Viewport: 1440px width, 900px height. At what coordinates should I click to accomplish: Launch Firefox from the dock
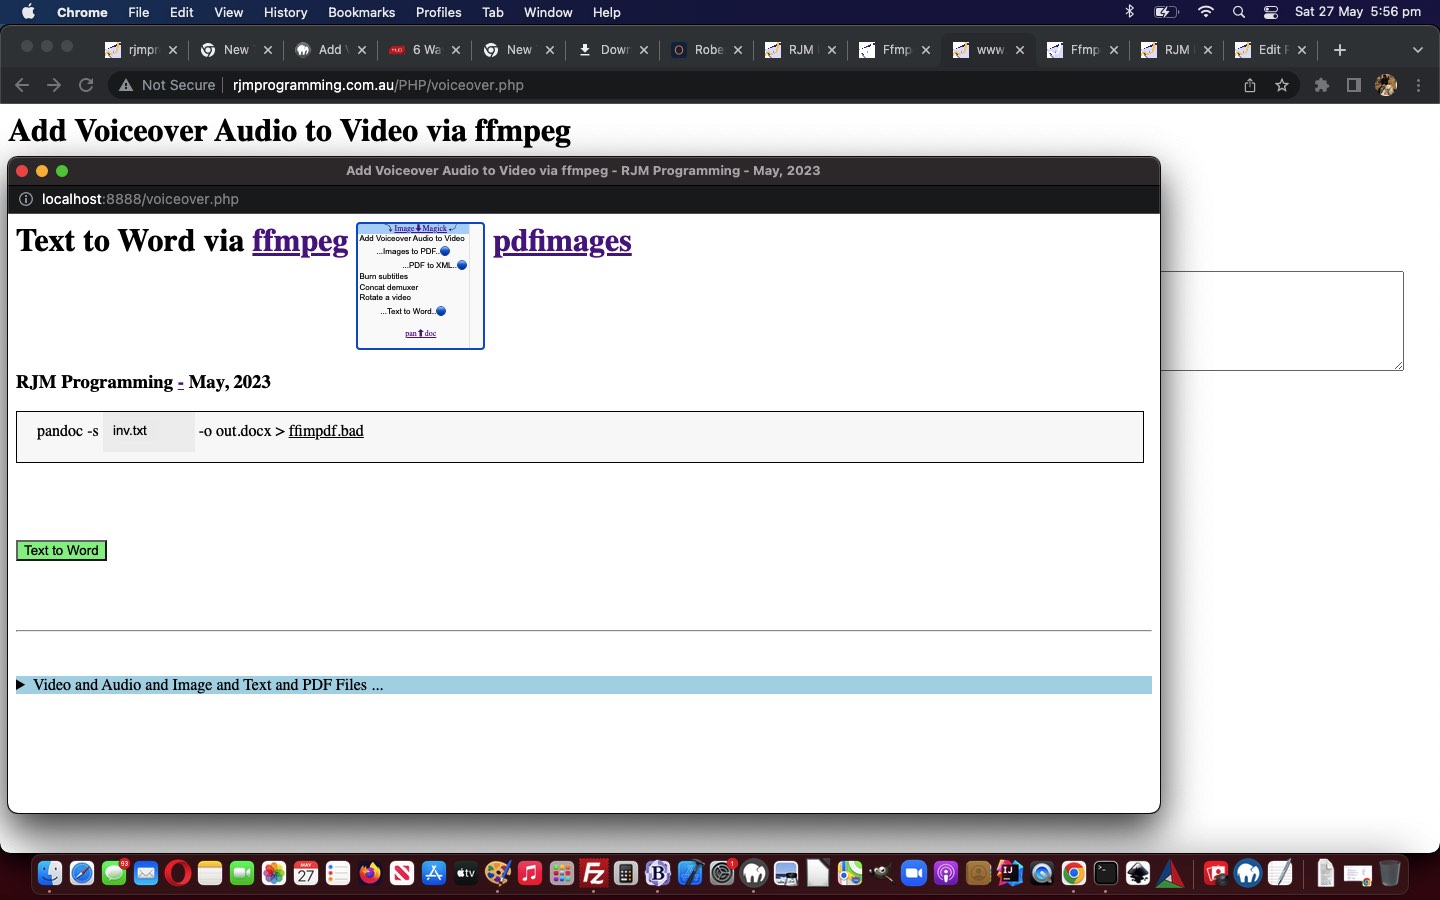[x=370, y=873]
